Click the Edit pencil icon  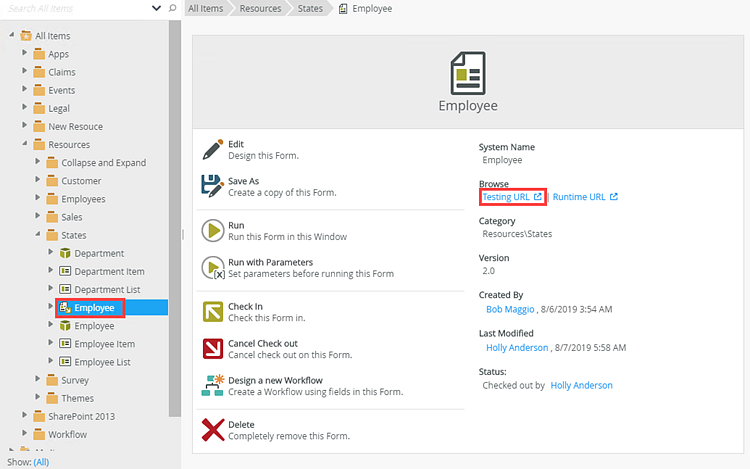pos(212,150)
